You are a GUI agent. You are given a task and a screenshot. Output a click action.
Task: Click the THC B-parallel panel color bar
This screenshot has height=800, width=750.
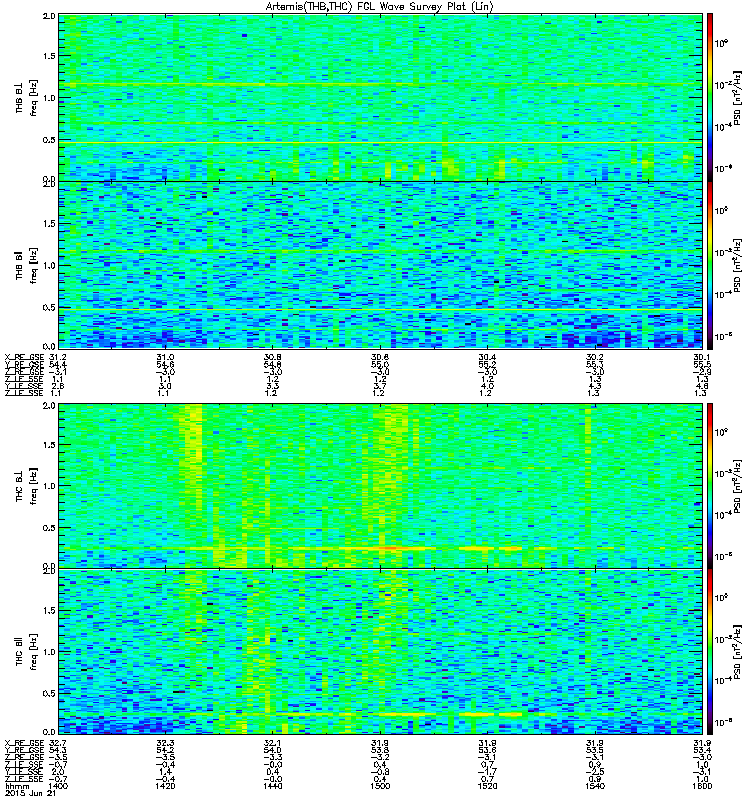pyautogui.click(x=710, y=652)
